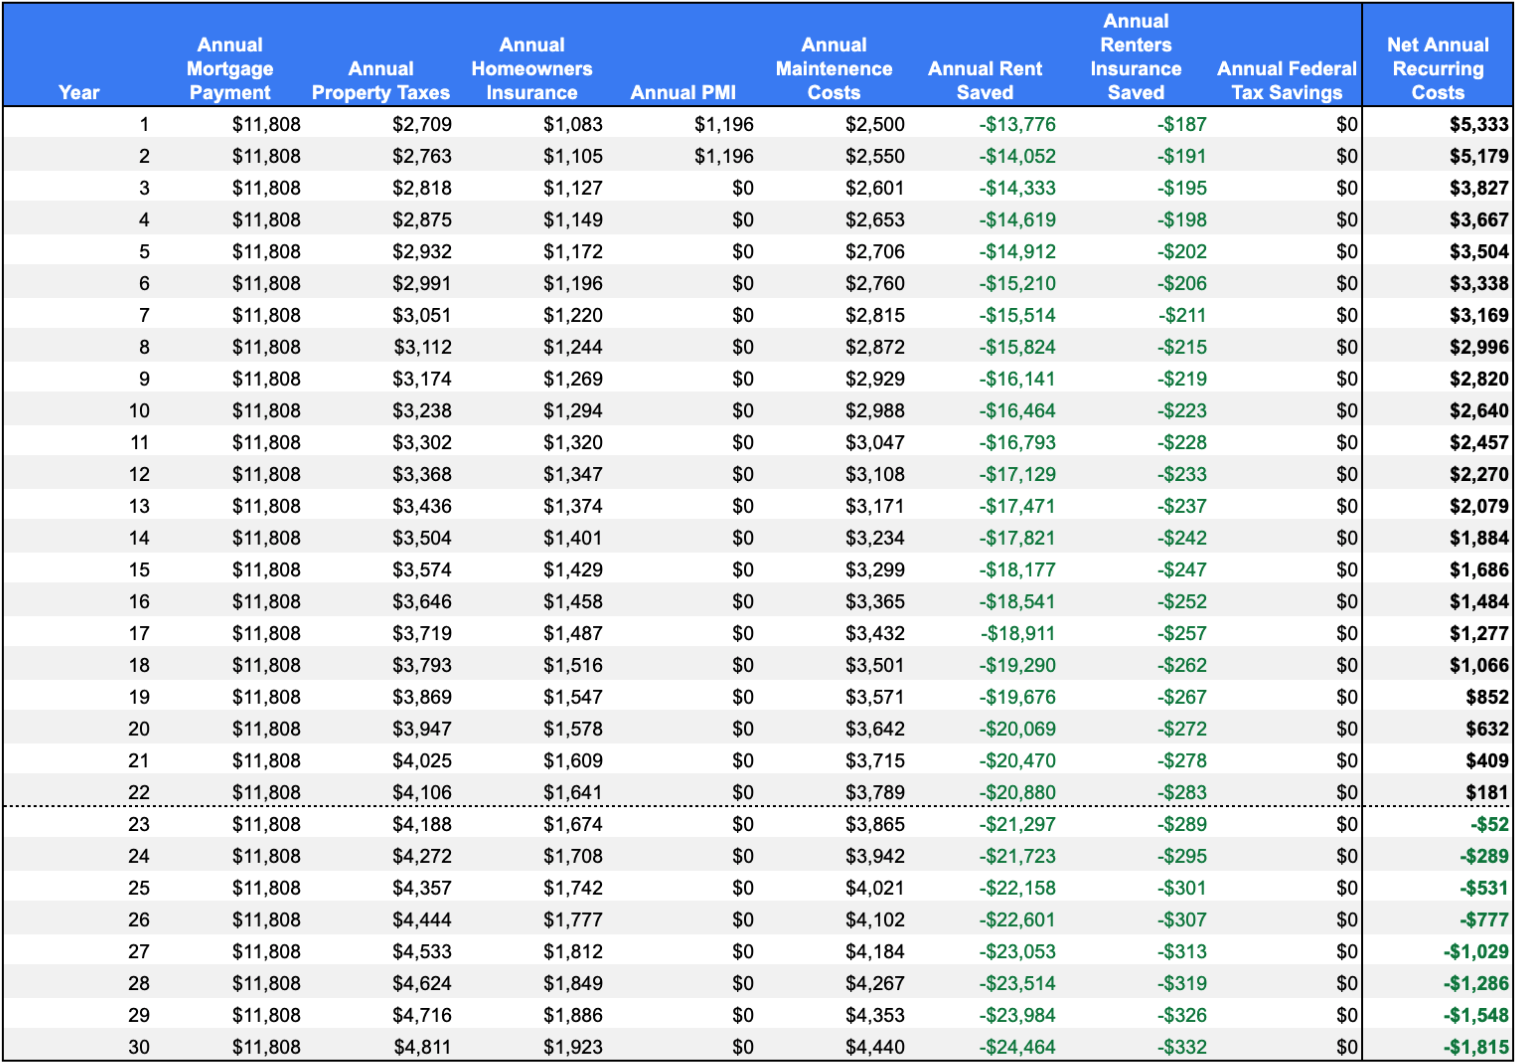Viewport: 1517px width, 1064px height.
Task: Select rent saved cell -$18,541
Action: (x=1017, y=602)
